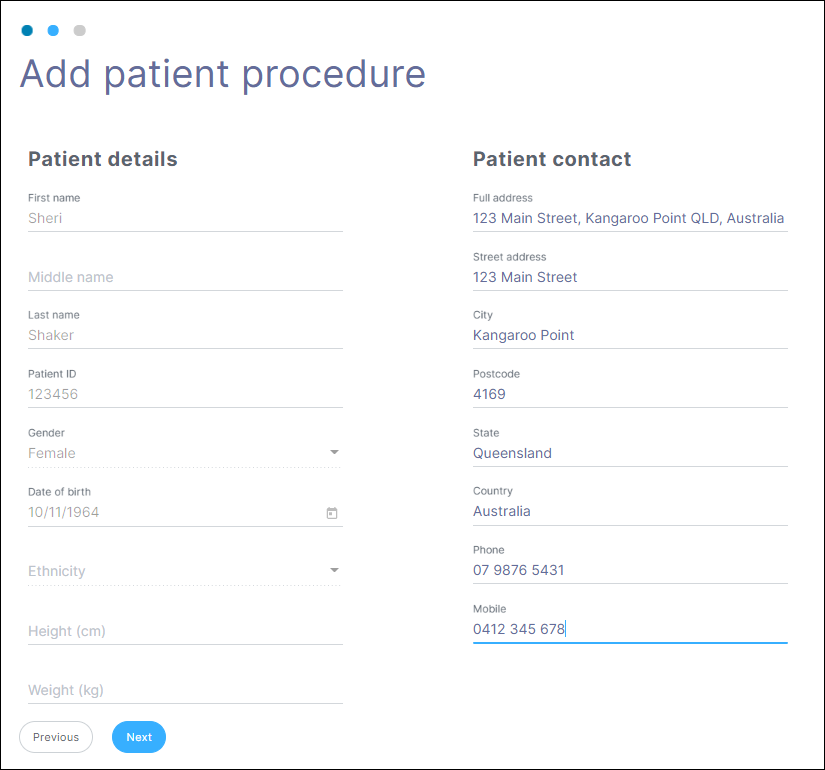
Task: Select the second step indicator dot
Action: coord(53,30)
